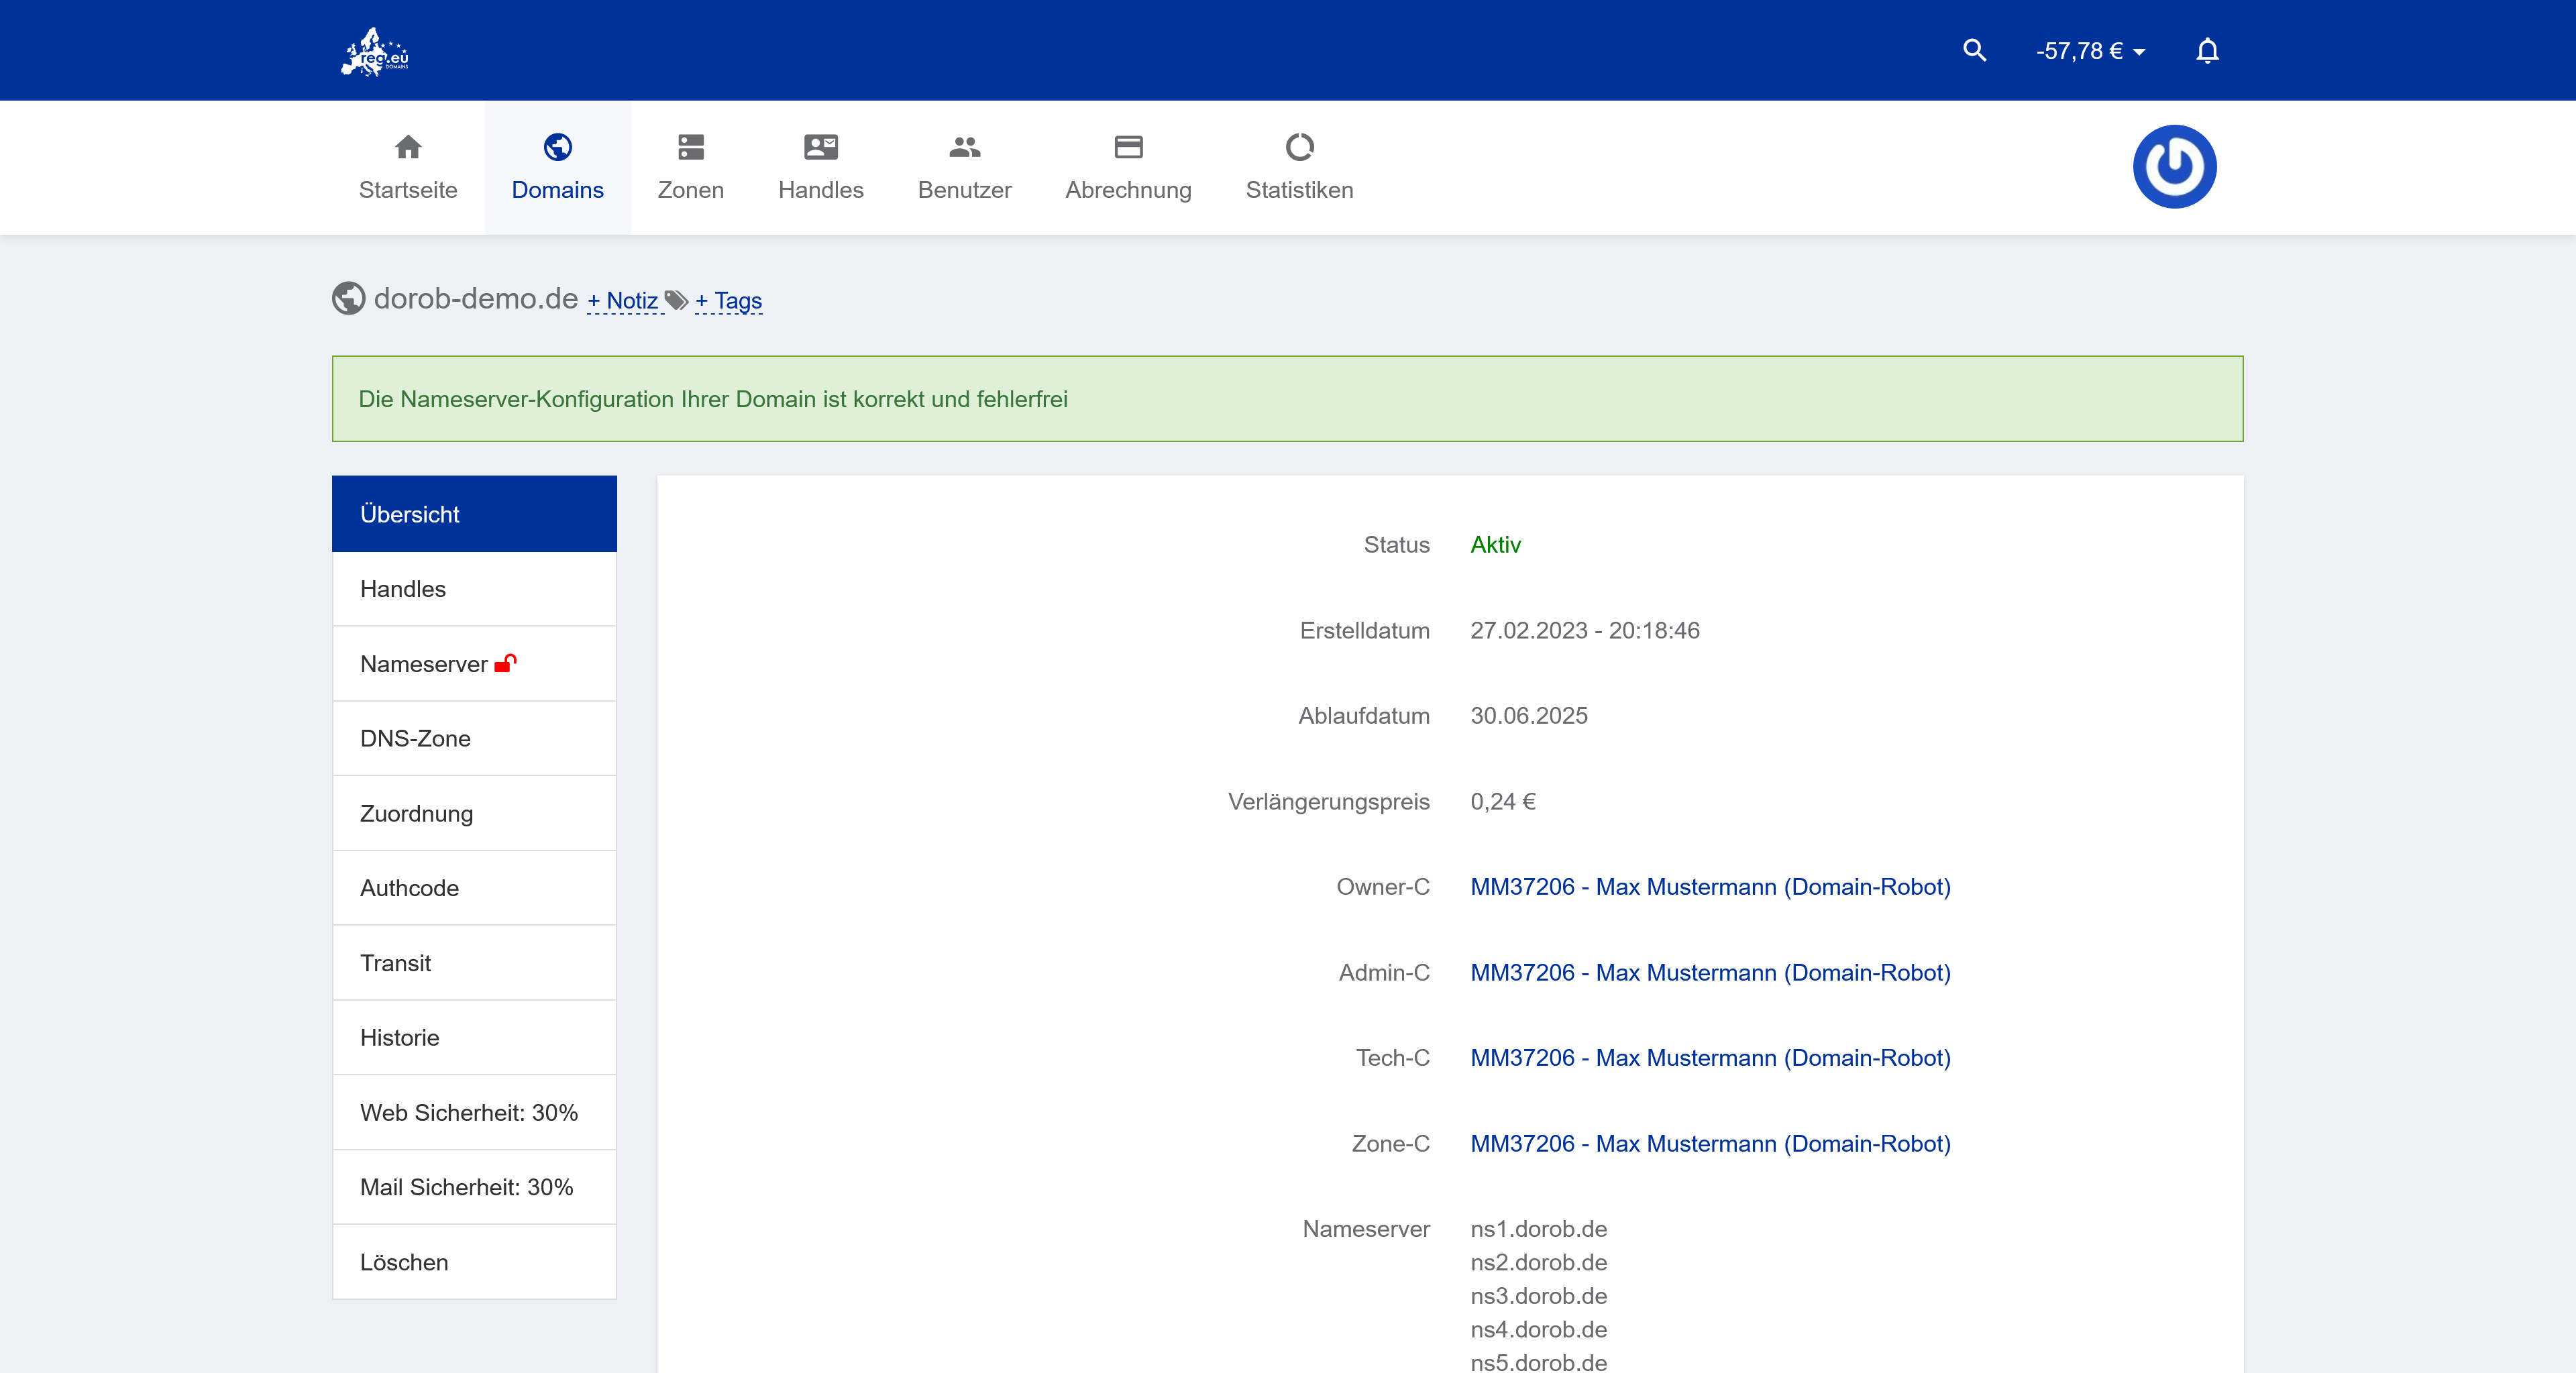Open Handles via the contact card icon

(x=820, y=148)
